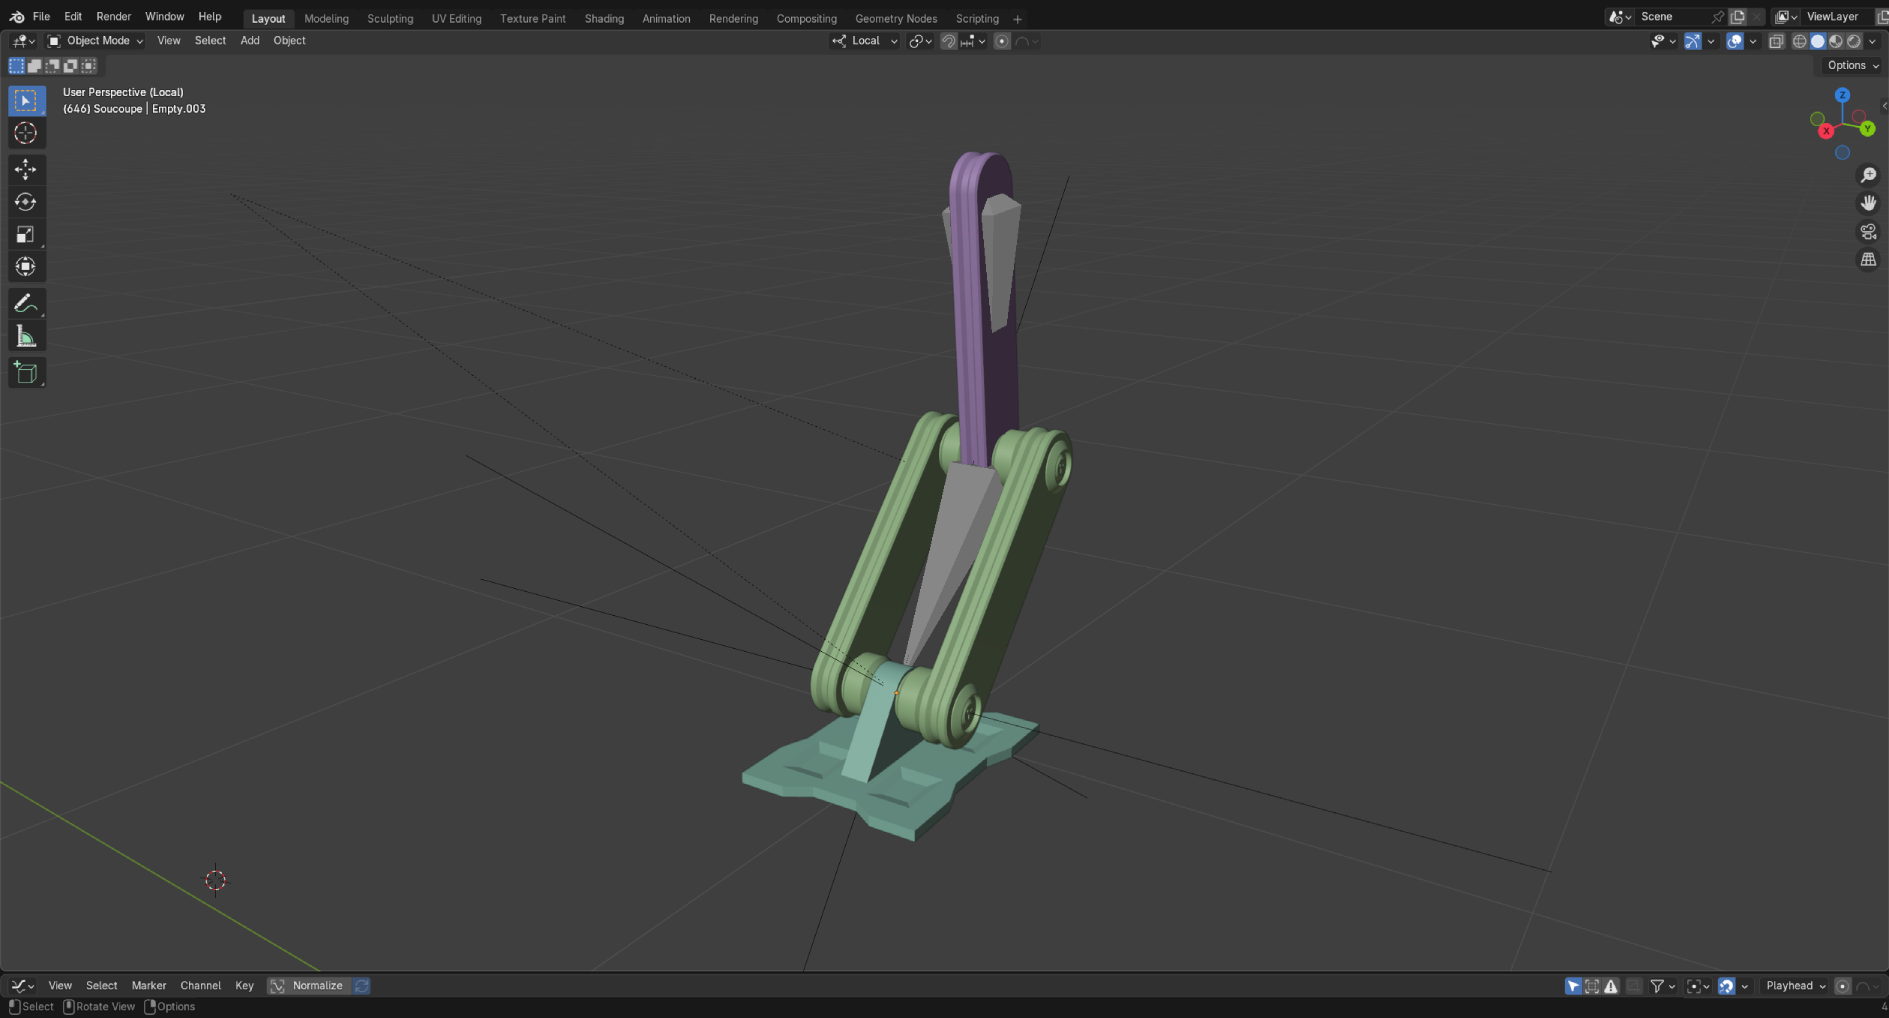Activate the Move tool

[26, 169]
